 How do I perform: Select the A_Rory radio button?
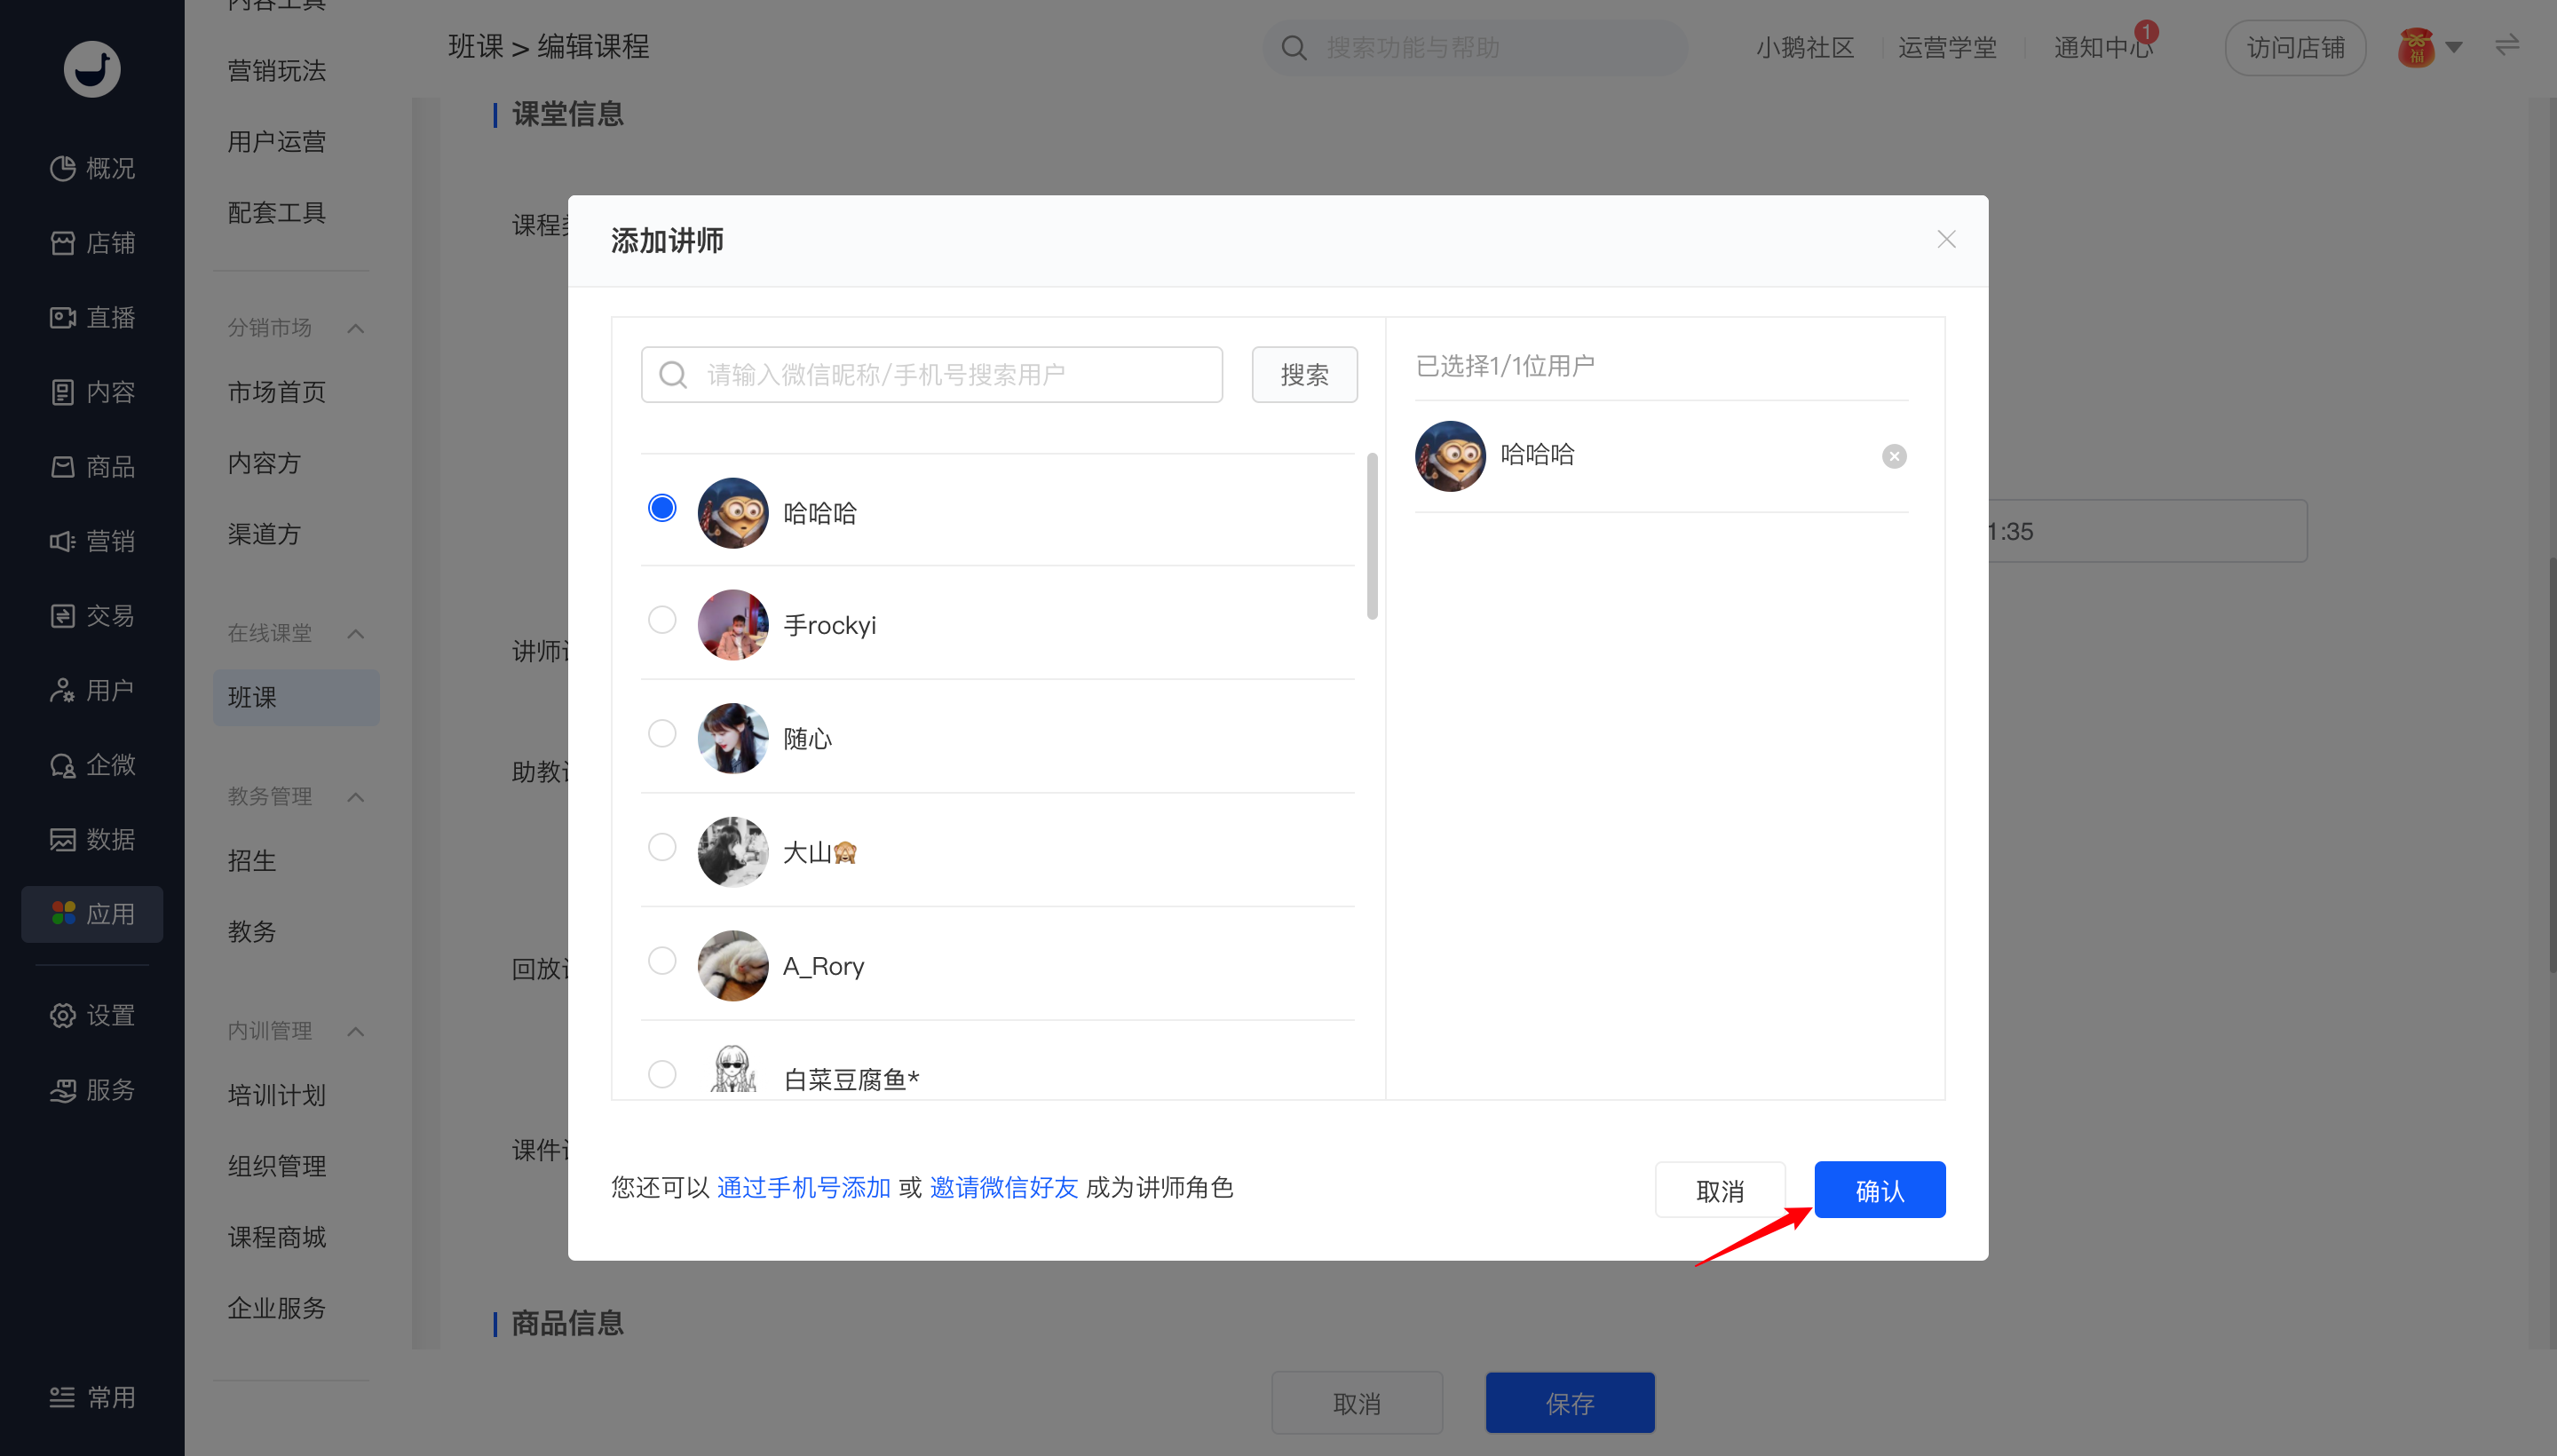(x=662, y=961)
